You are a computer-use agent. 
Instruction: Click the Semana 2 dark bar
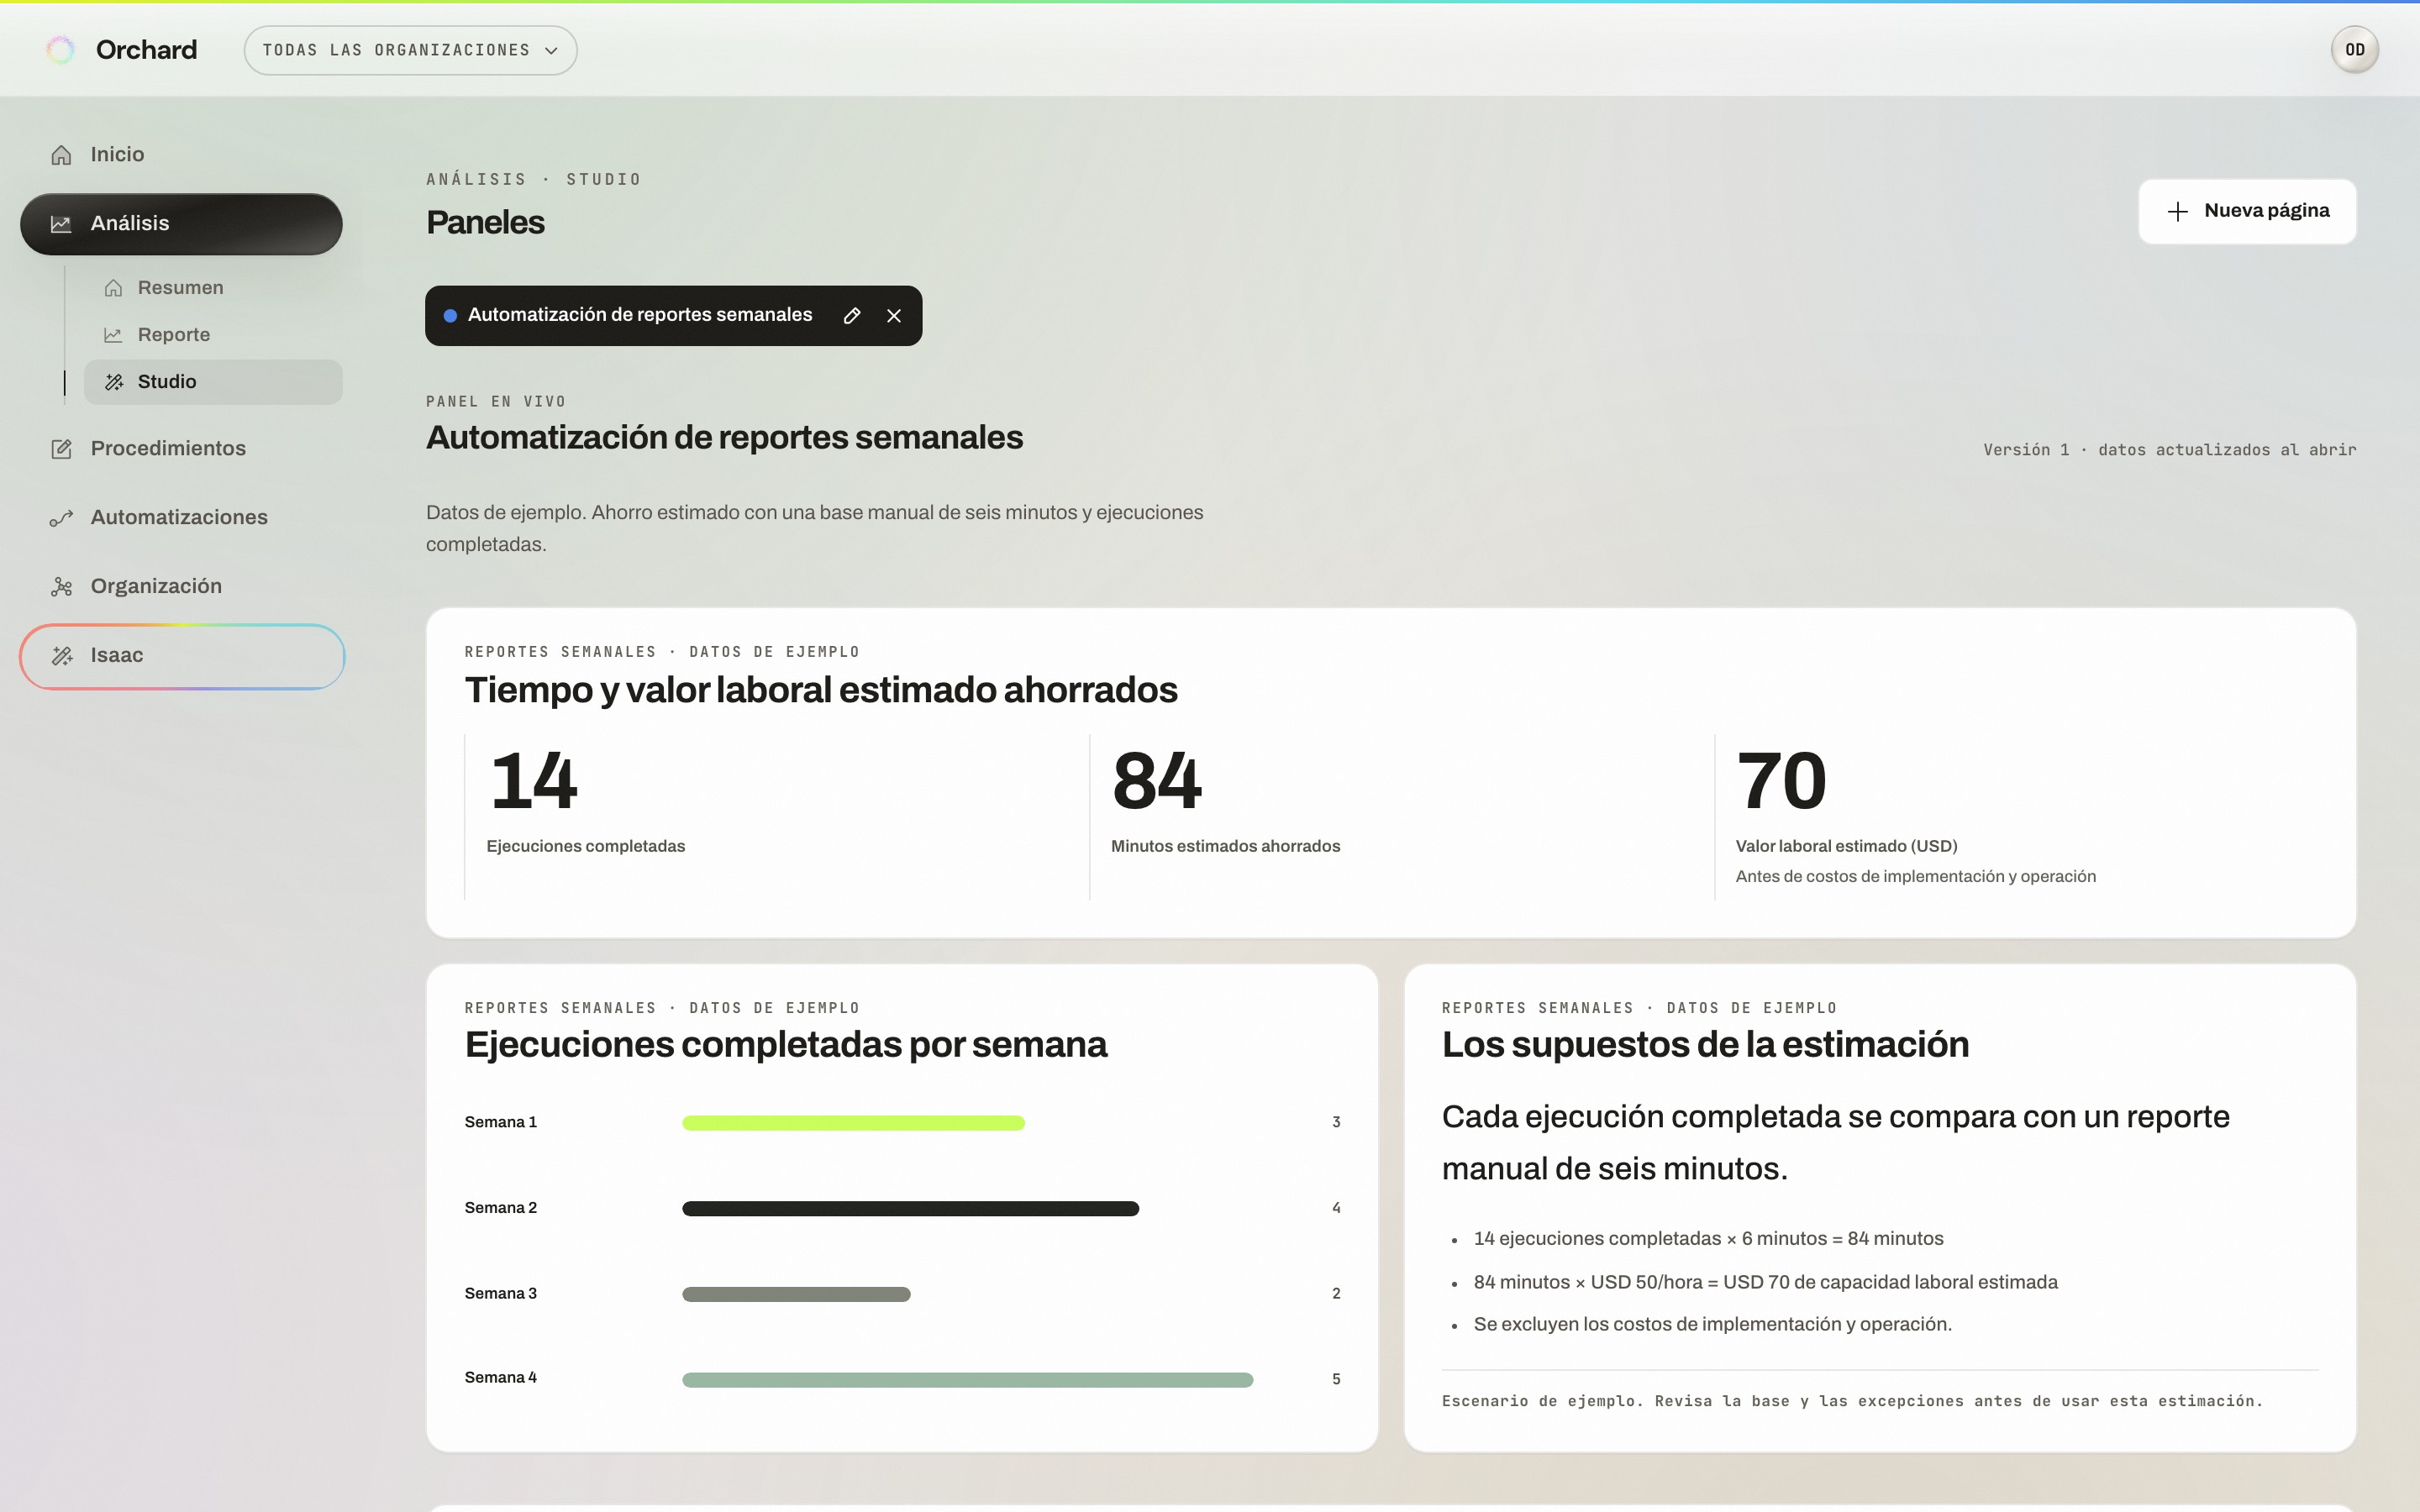coord(910,1209)
